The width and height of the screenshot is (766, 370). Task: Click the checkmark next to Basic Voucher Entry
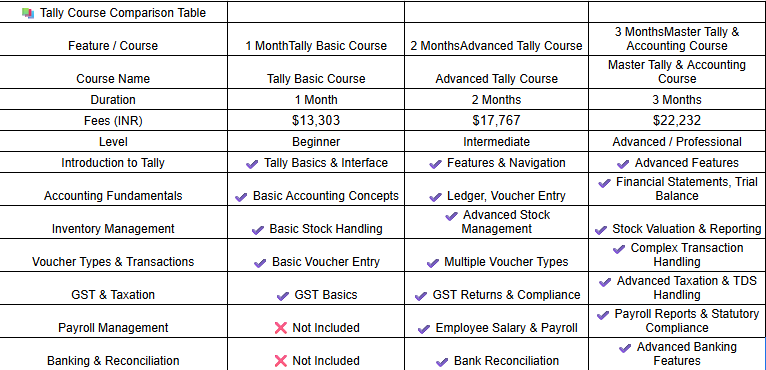(260, 263)
